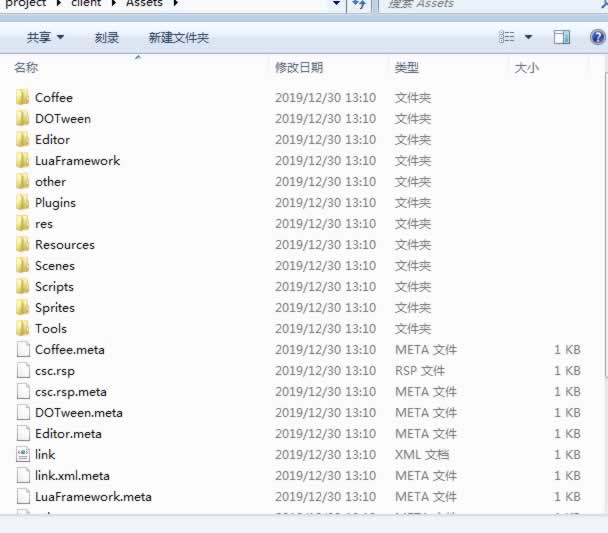Select the LuaFramework folder icon
This screenshot has height=533, width=608.
point(23,160)
